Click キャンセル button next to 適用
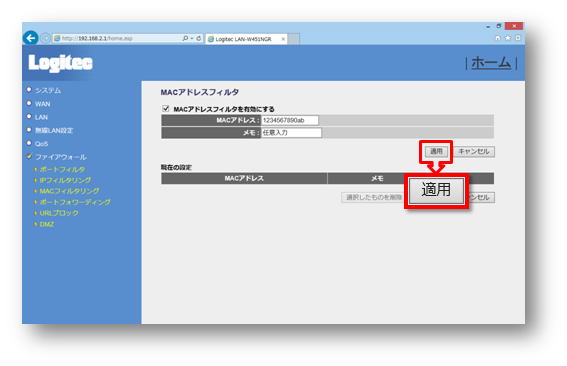The width and height of the screenshot is (567, 366). coord(474,152)
